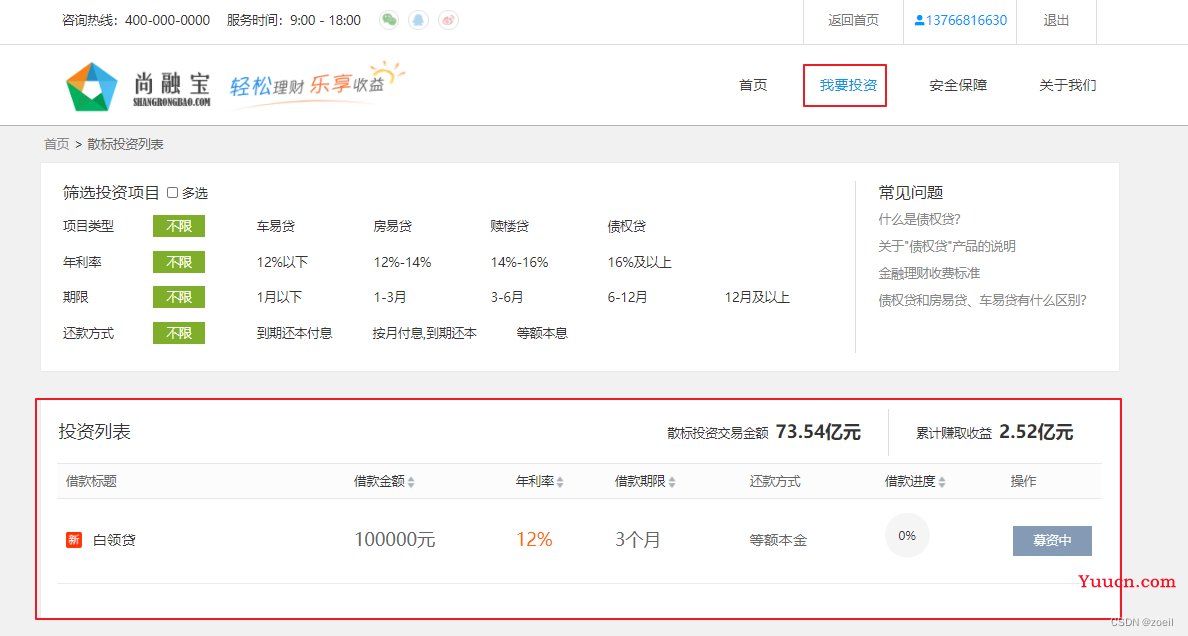Viewport: 1188px width, 636px height.
Task: Sort list by 年利率 arrows
Action: [x=560, y=482]
